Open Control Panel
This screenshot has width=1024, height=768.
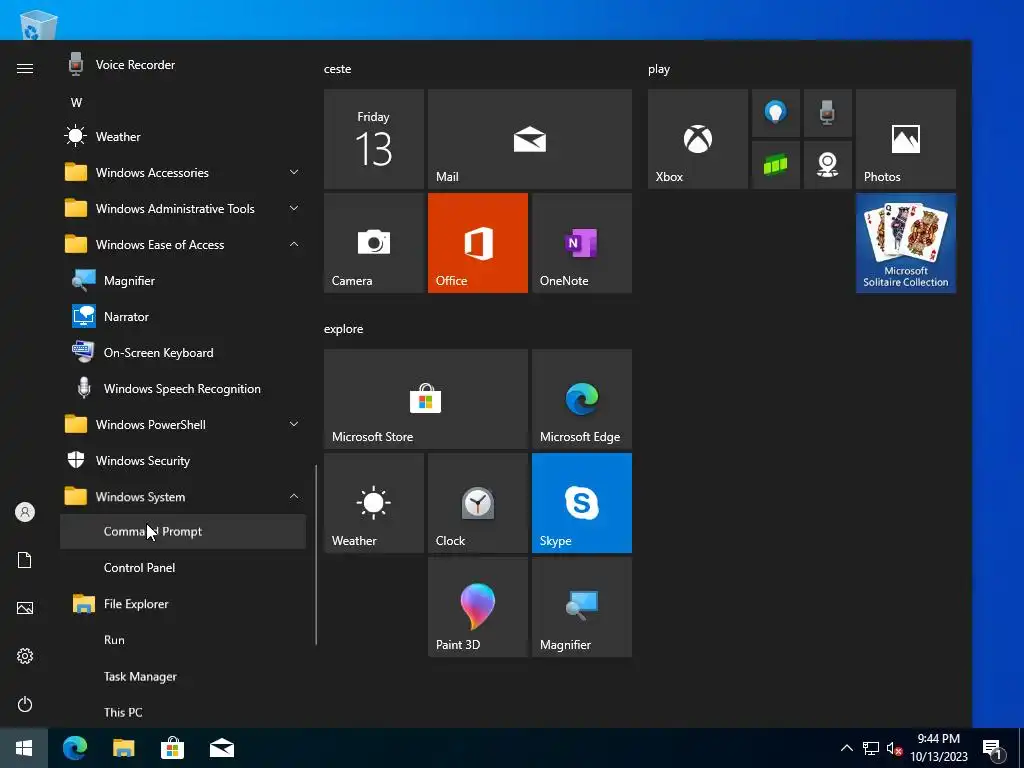[183, 568]
